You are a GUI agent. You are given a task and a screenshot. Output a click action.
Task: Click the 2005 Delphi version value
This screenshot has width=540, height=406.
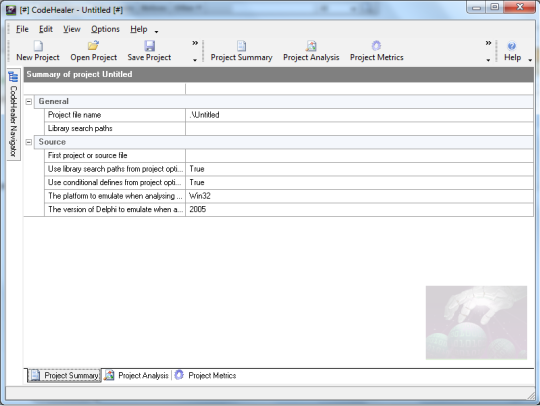[x=360, y=209]
